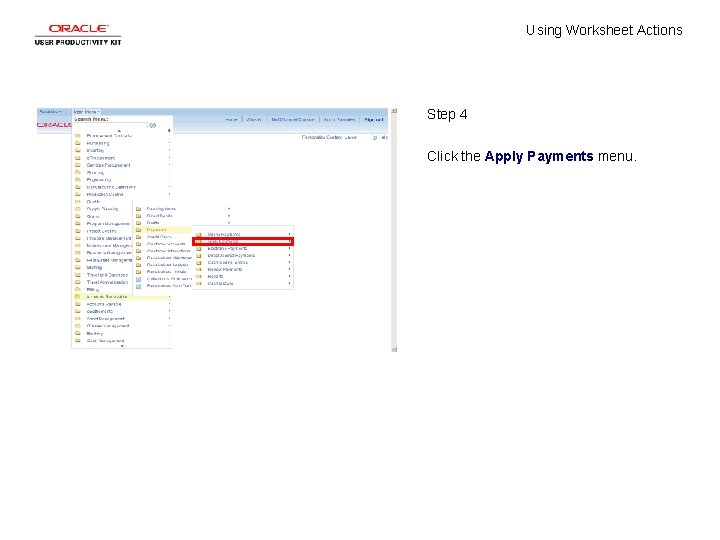This screenshot has height=540, width=720.
Task: Click the Electronic Payments folder icon
Action: tap(199, 248)
